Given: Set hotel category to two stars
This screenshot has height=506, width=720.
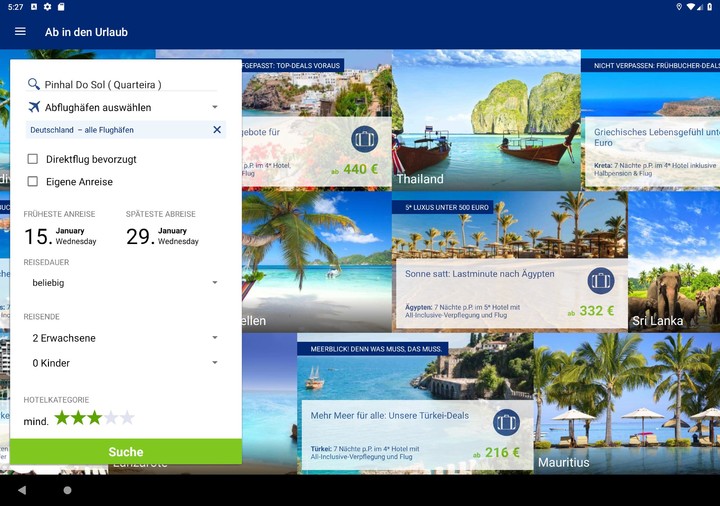Looking at the screenshot, I should pyautogui.click(x=79, y=418).
